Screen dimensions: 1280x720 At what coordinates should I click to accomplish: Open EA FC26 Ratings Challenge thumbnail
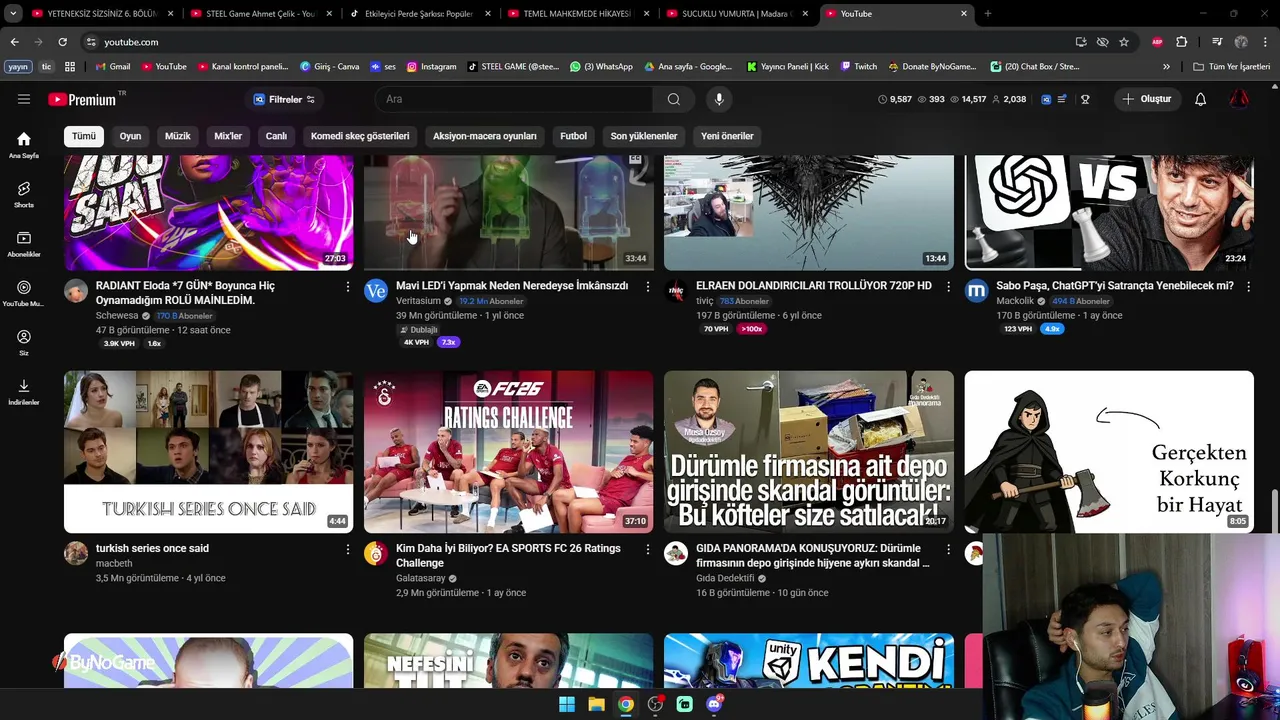(508, 452)
